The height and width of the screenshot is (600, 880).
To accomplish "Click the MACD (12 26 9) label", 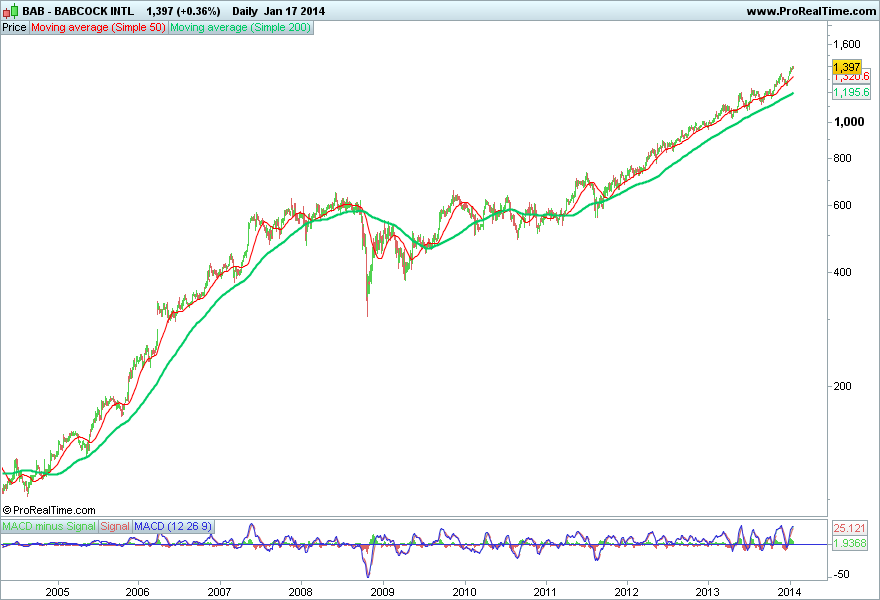I will click(173, 526).
